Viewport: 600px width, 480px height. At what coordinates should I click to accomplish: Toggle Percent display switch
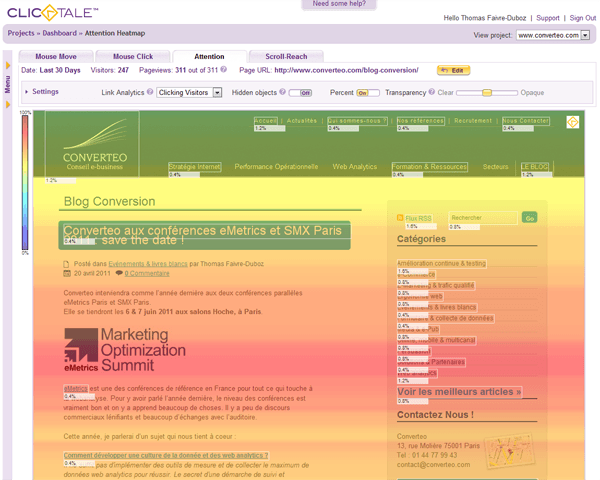pyautogui.click(x=368, y=93)
